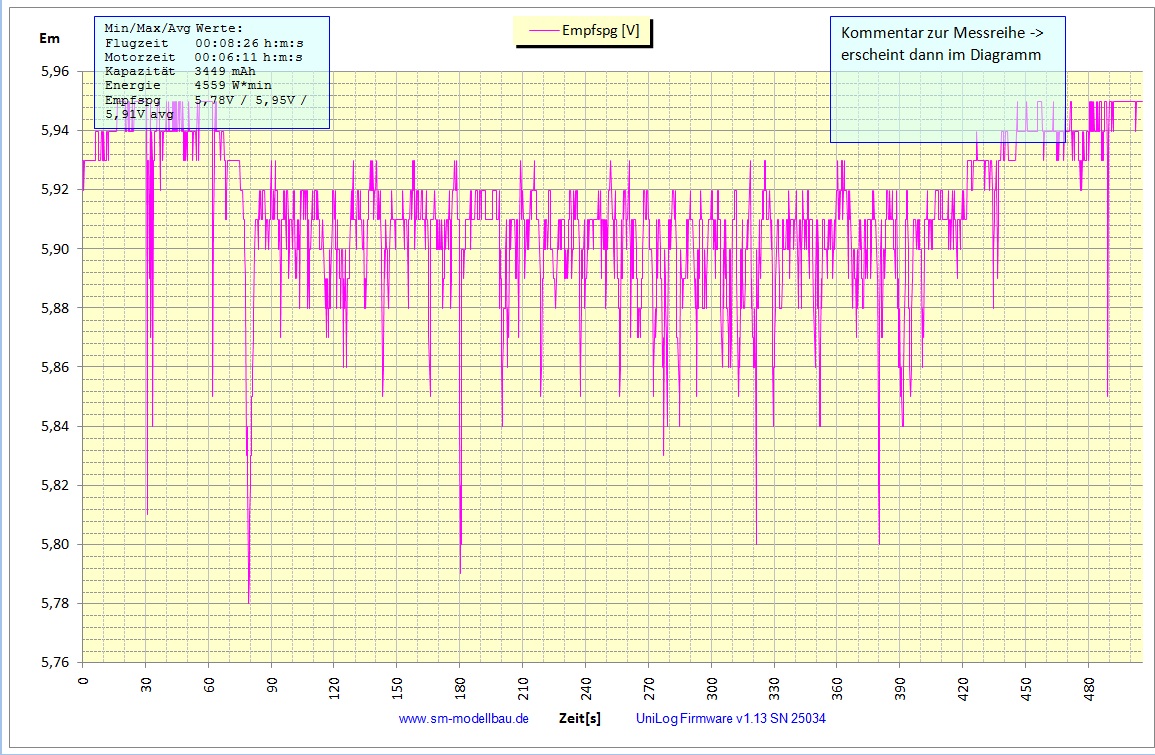Click the 5,86 voltage axis tick label
This screenshot has width=1155, height=755.
click(x=55, y=367)
